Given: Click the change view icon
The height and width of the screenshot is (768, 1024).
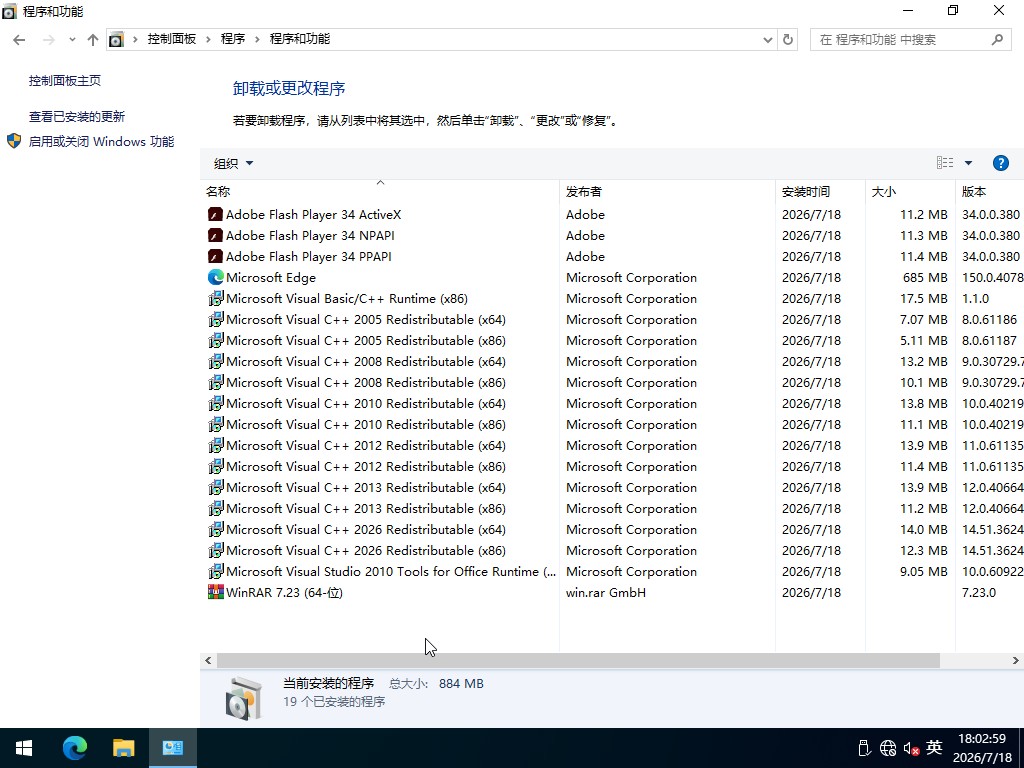Looking at the screenshot, I should [x=945, y=163].
